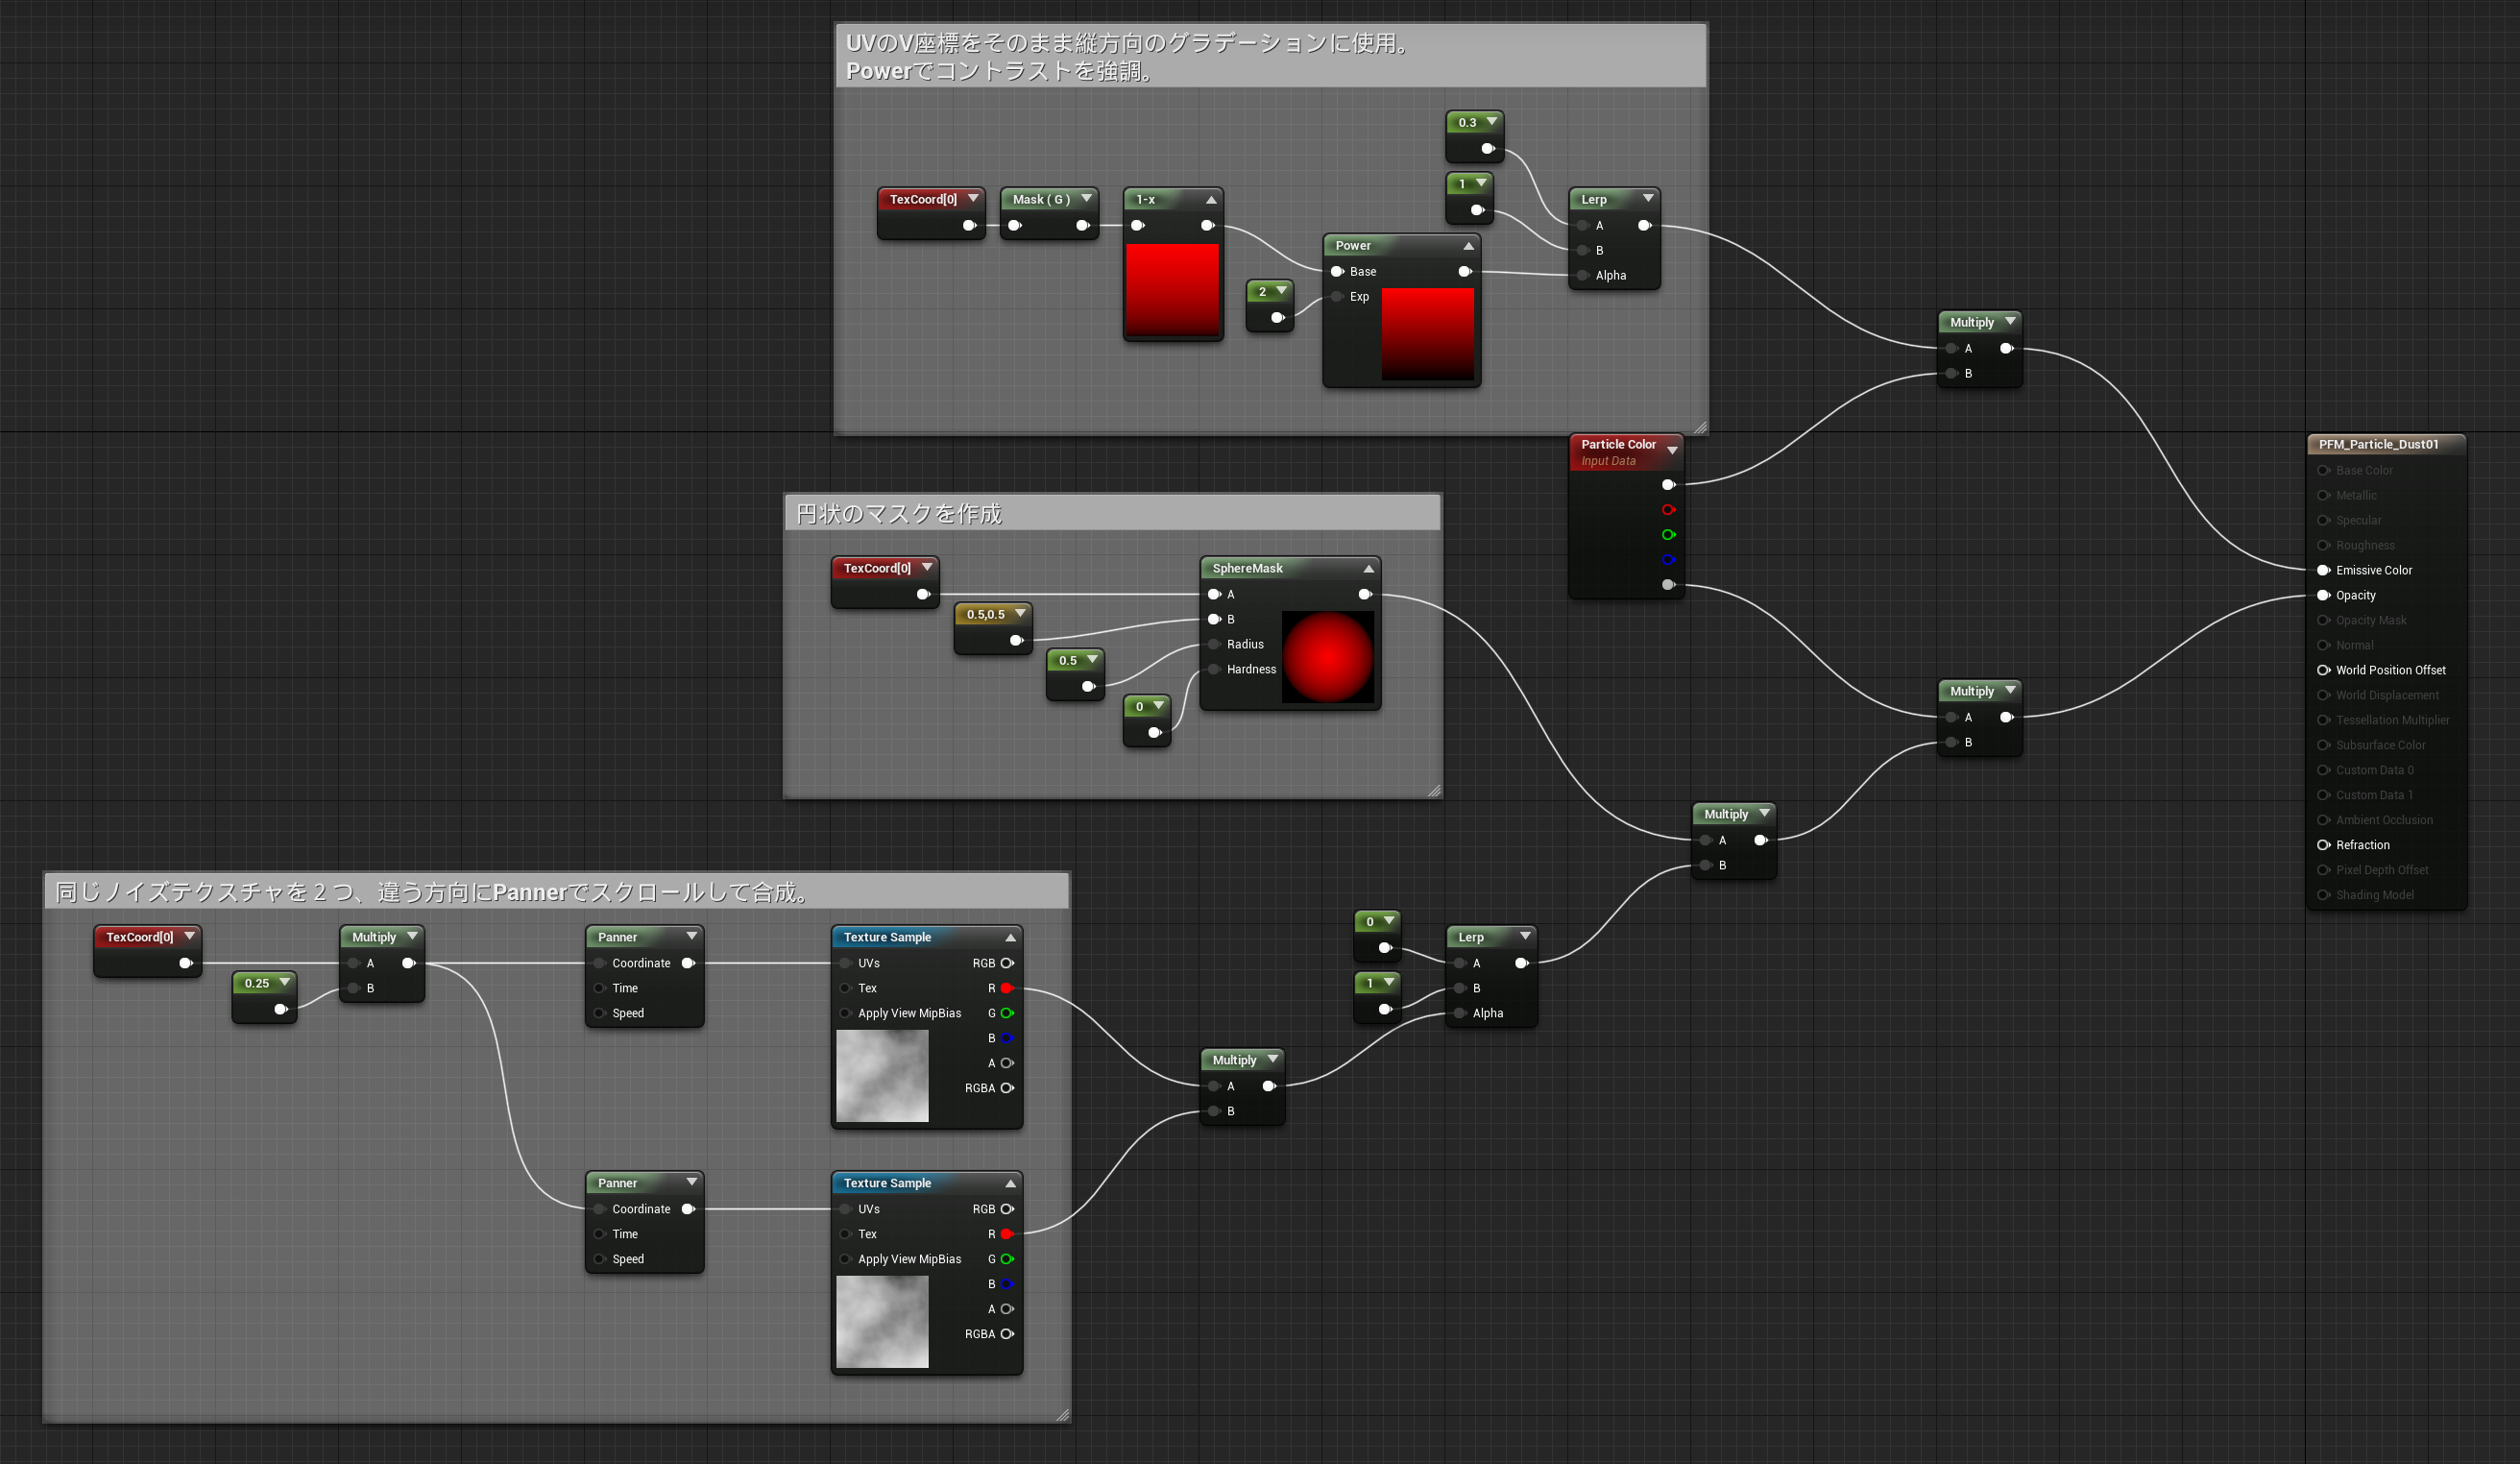Viewport: 2520px width, 1464px height.
Task: Click the Hardness input pin on SphereMask
Action: (1214, 669)
